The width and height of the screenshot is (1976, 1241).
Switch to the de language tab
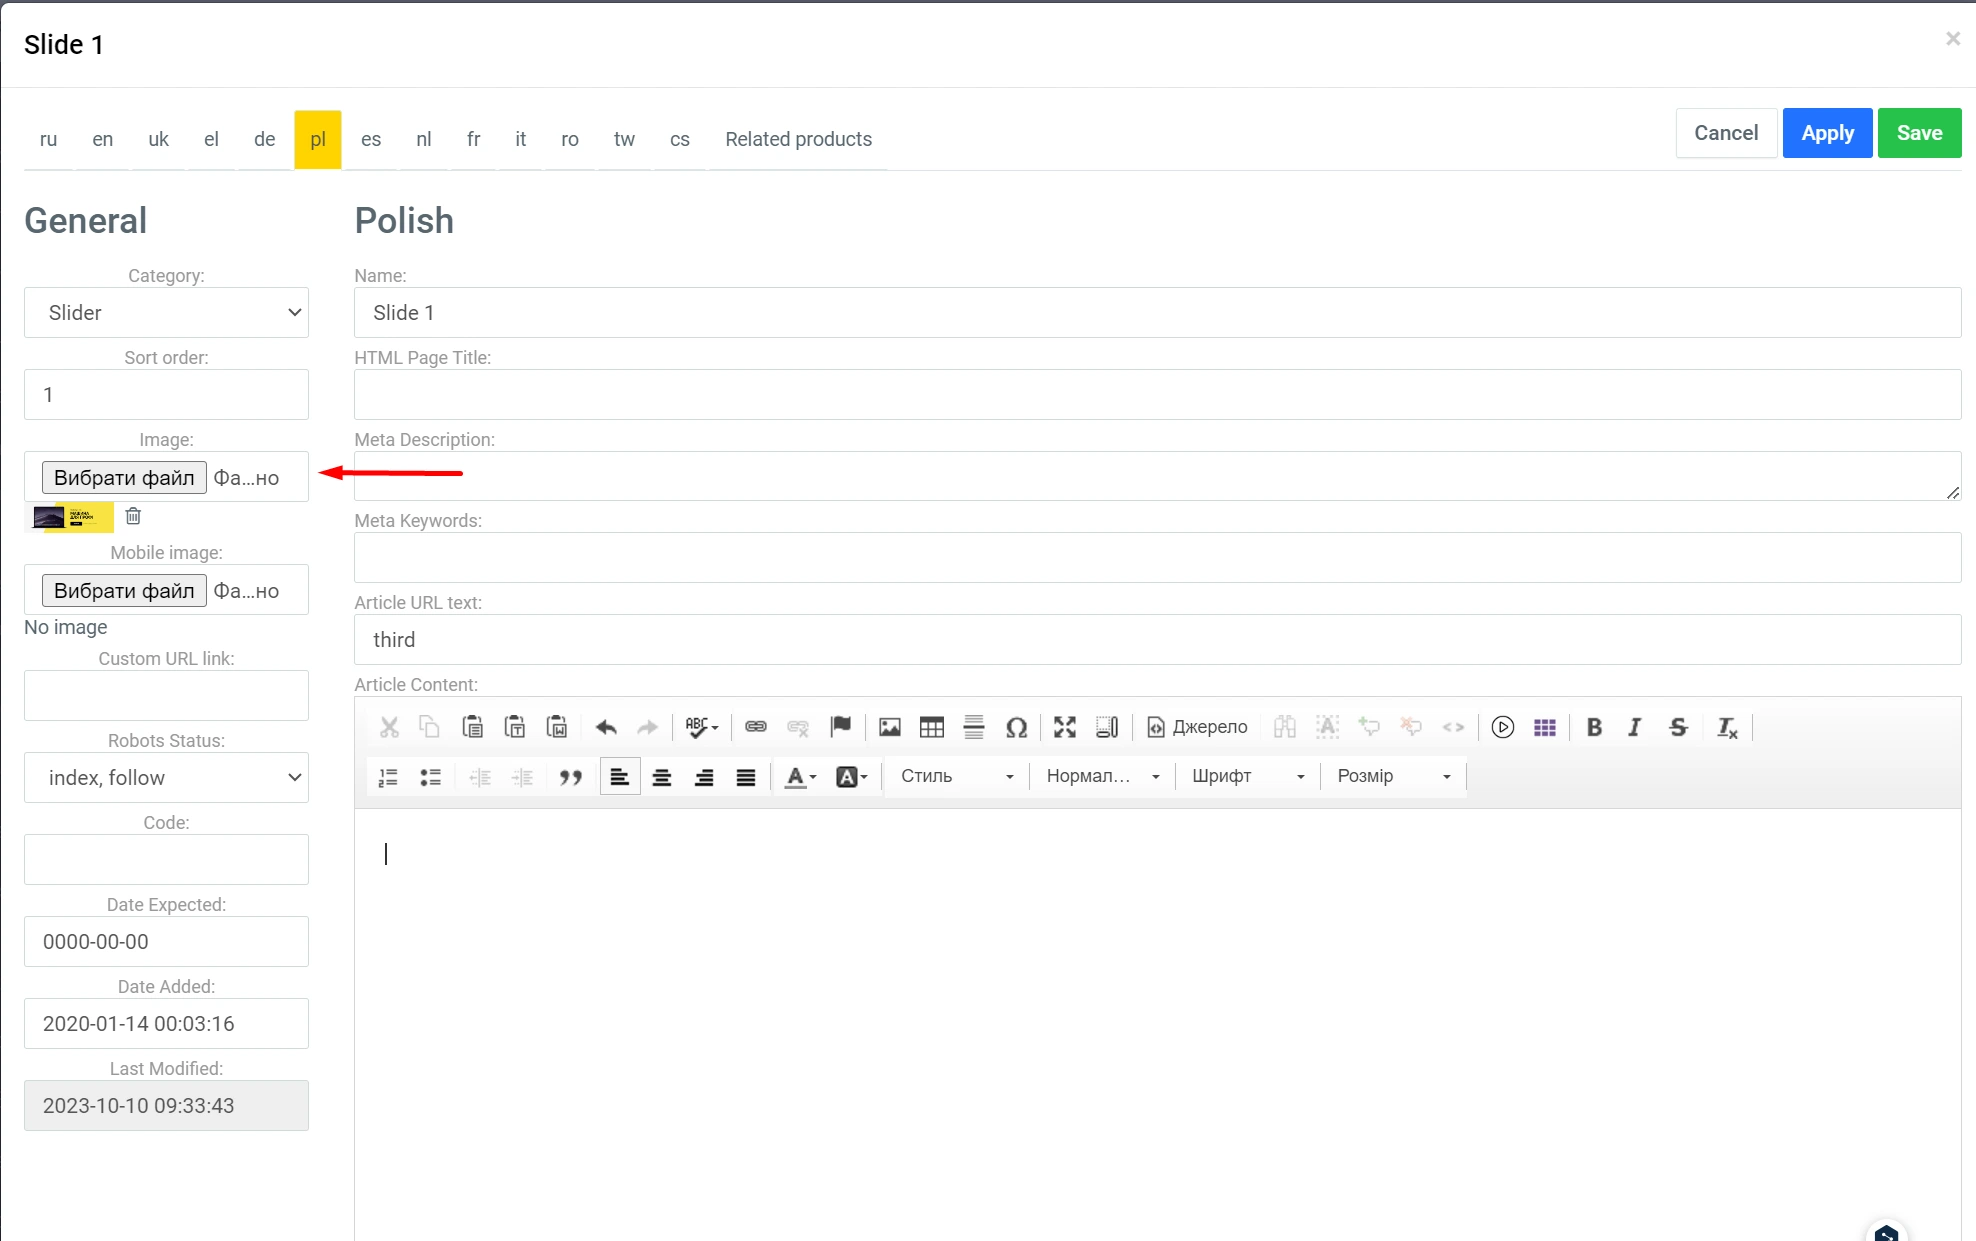click(264, 139)
